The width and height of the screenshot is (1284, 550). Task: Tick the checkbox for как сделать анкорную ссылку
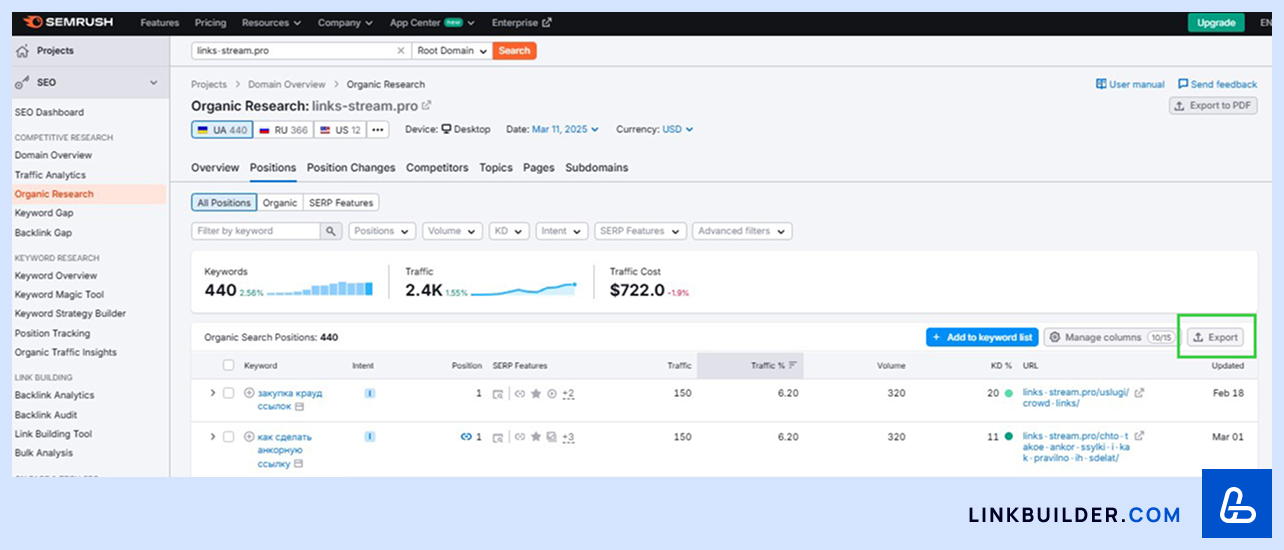click(228, 437)
